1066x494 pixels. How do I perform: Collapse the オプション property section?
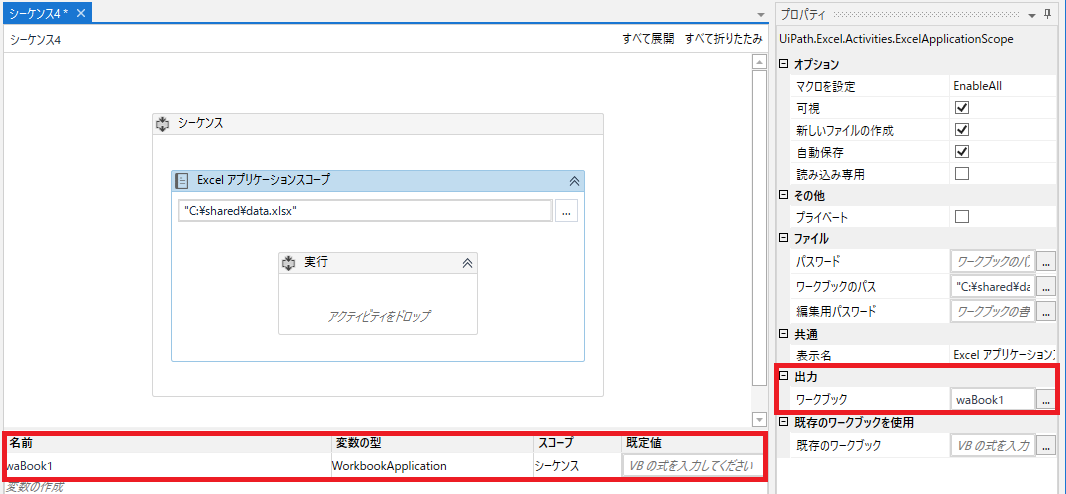pyautogui.click(x=783, y=65)
